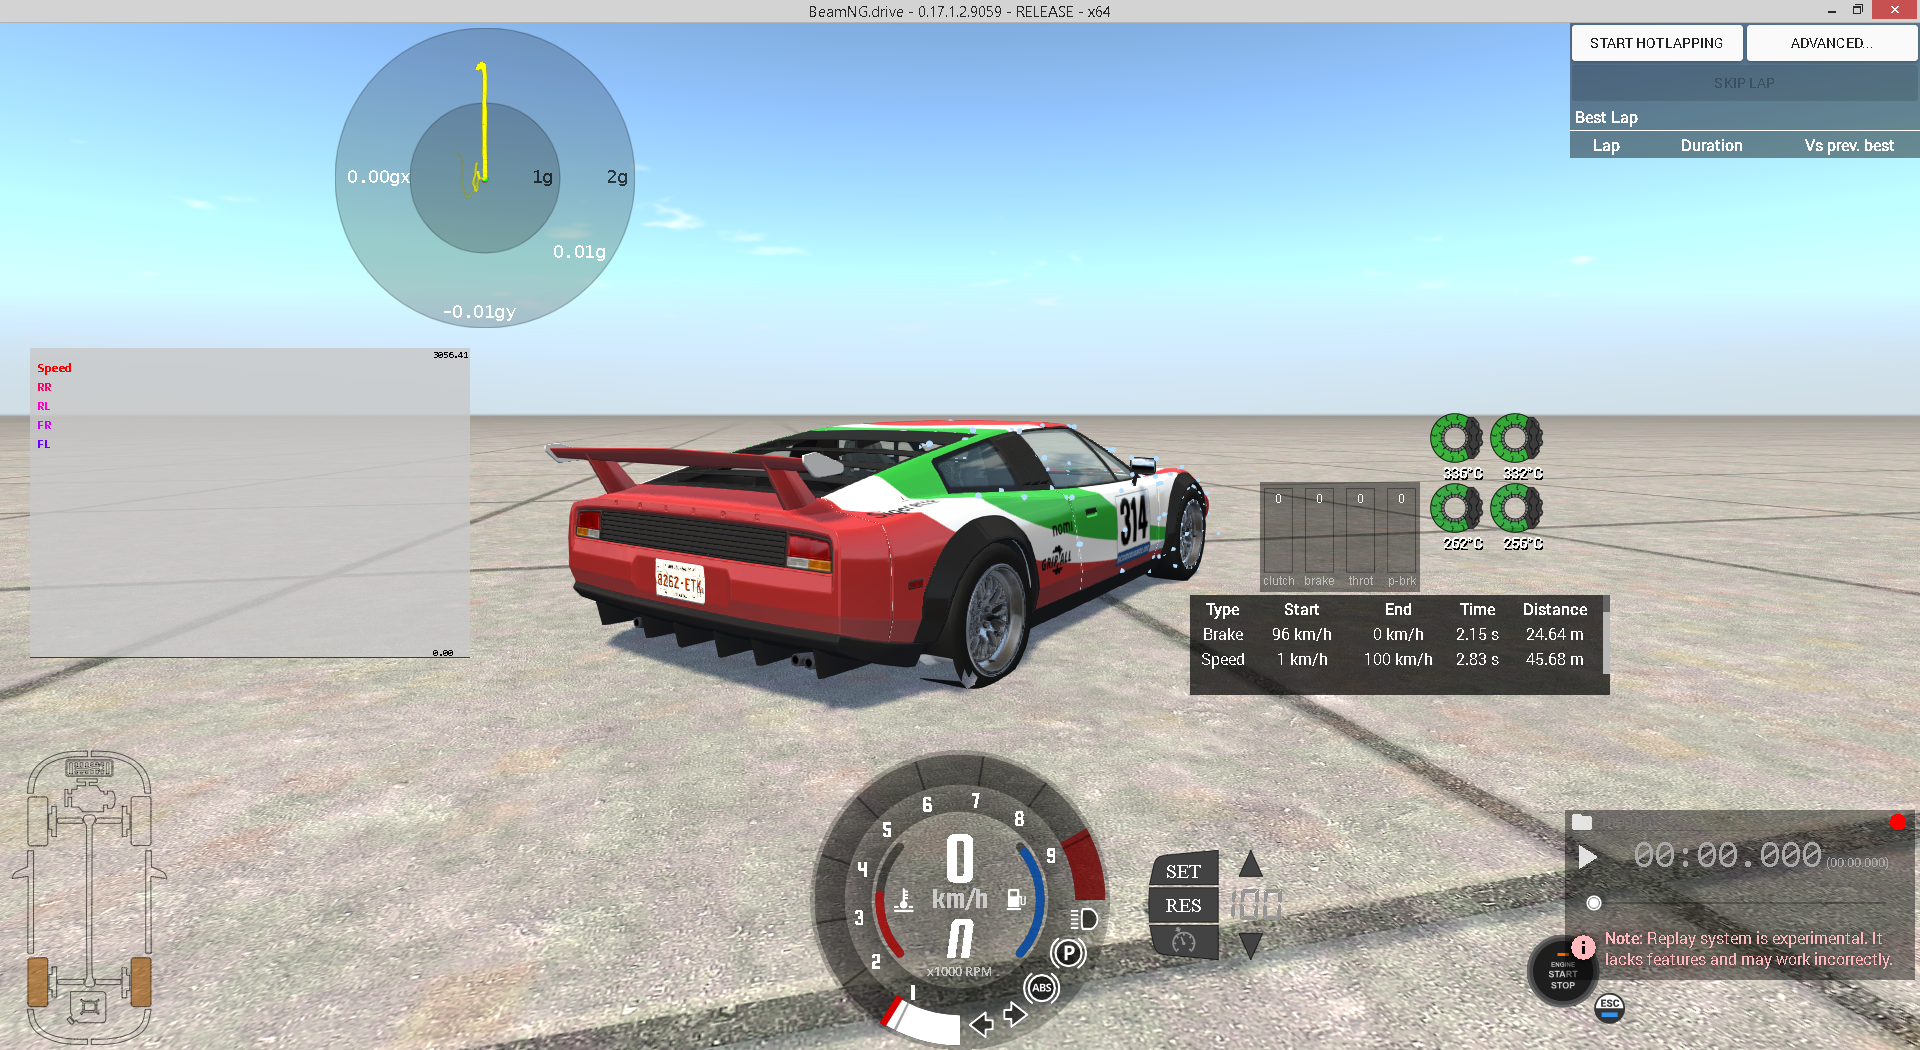The width and height of the screenshot is (1920, 1050).
Task: Toggle cruise control with speedometer icon
Action: point(1184,941)
